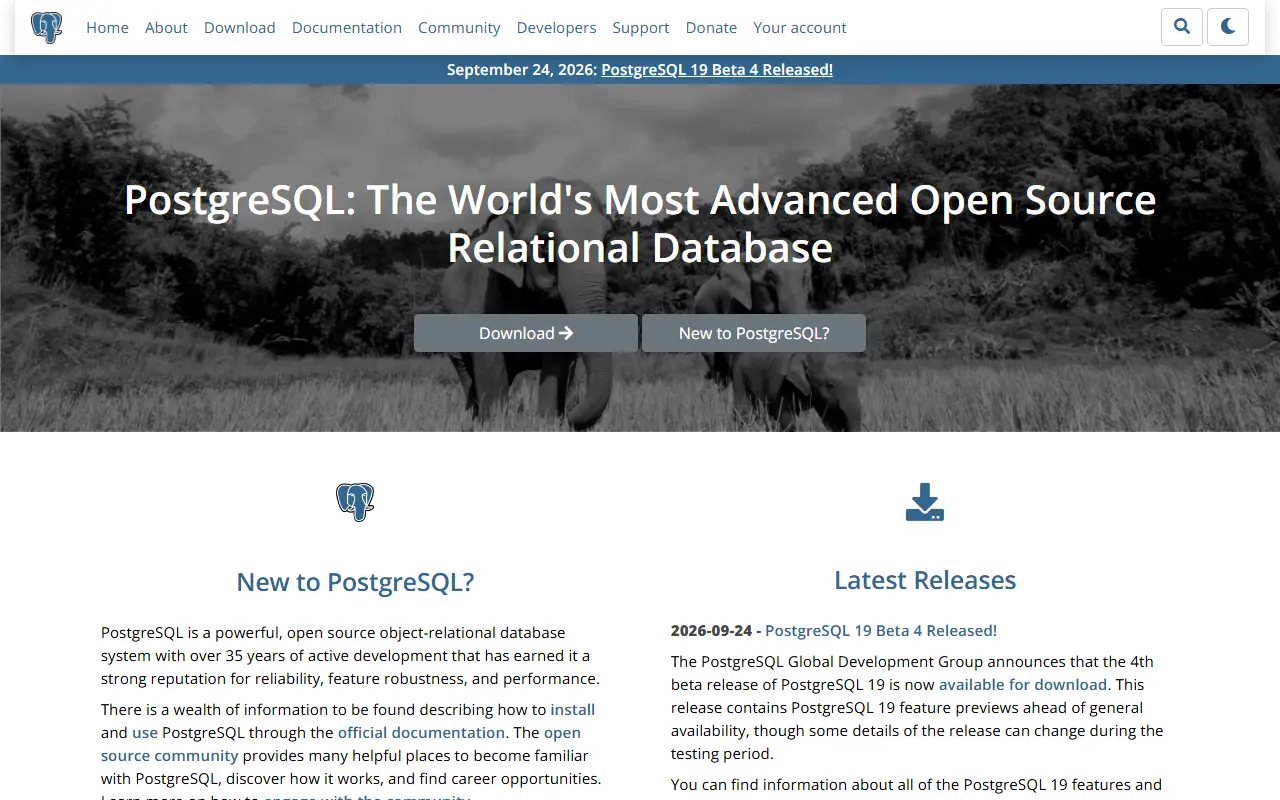Image resolution: width=1280 pixels, height=800 pixels.
Task: Select Download in the top navigation
Action: pos(240,27)
